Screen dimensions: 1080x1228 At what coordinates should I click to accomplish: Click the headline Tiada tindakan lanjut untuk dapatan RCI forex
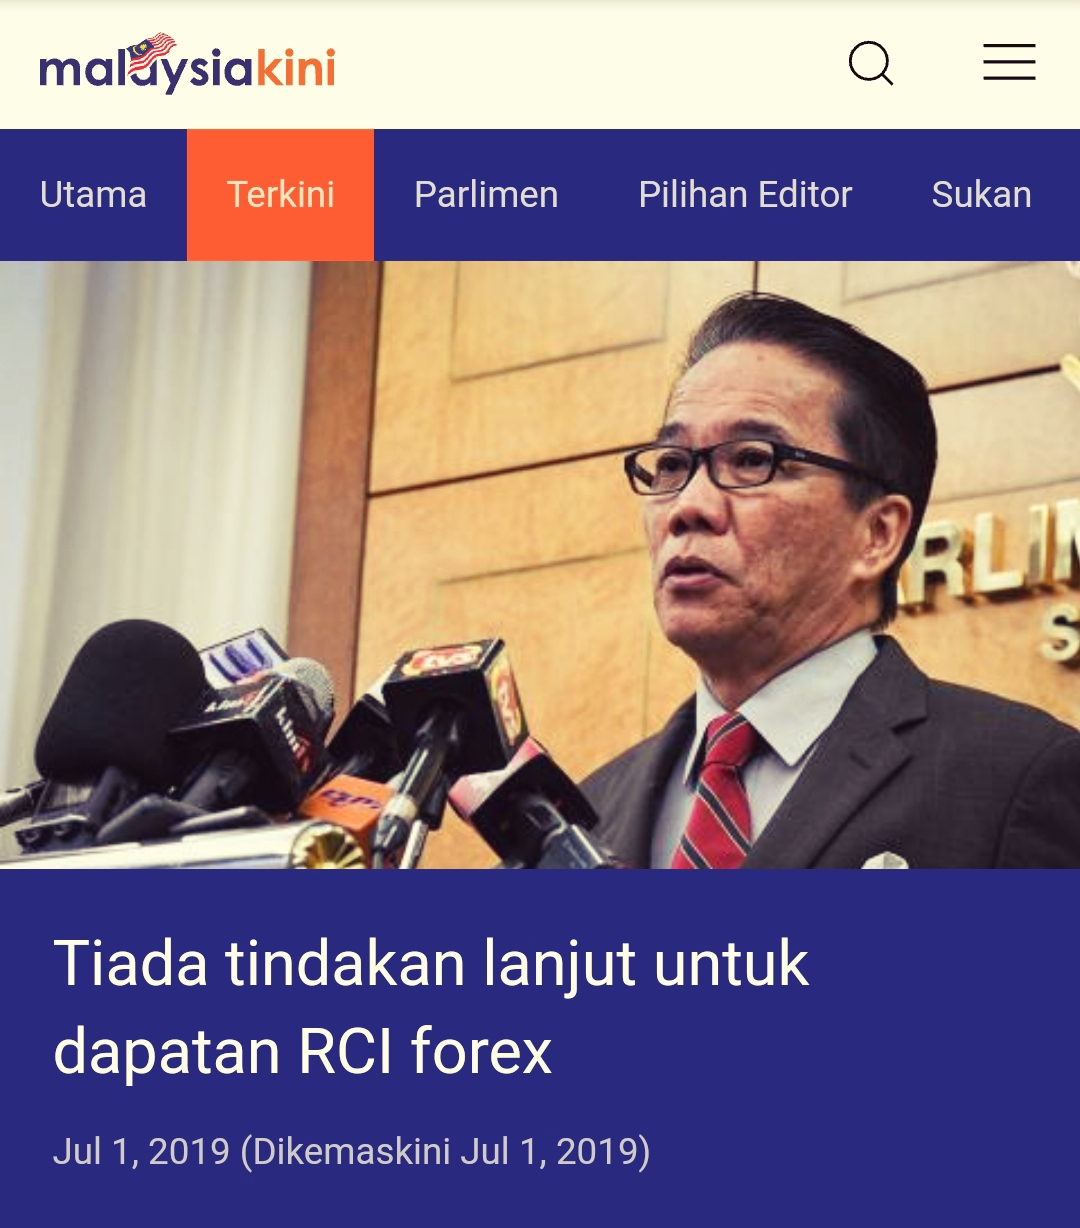tap(431, 1007)
